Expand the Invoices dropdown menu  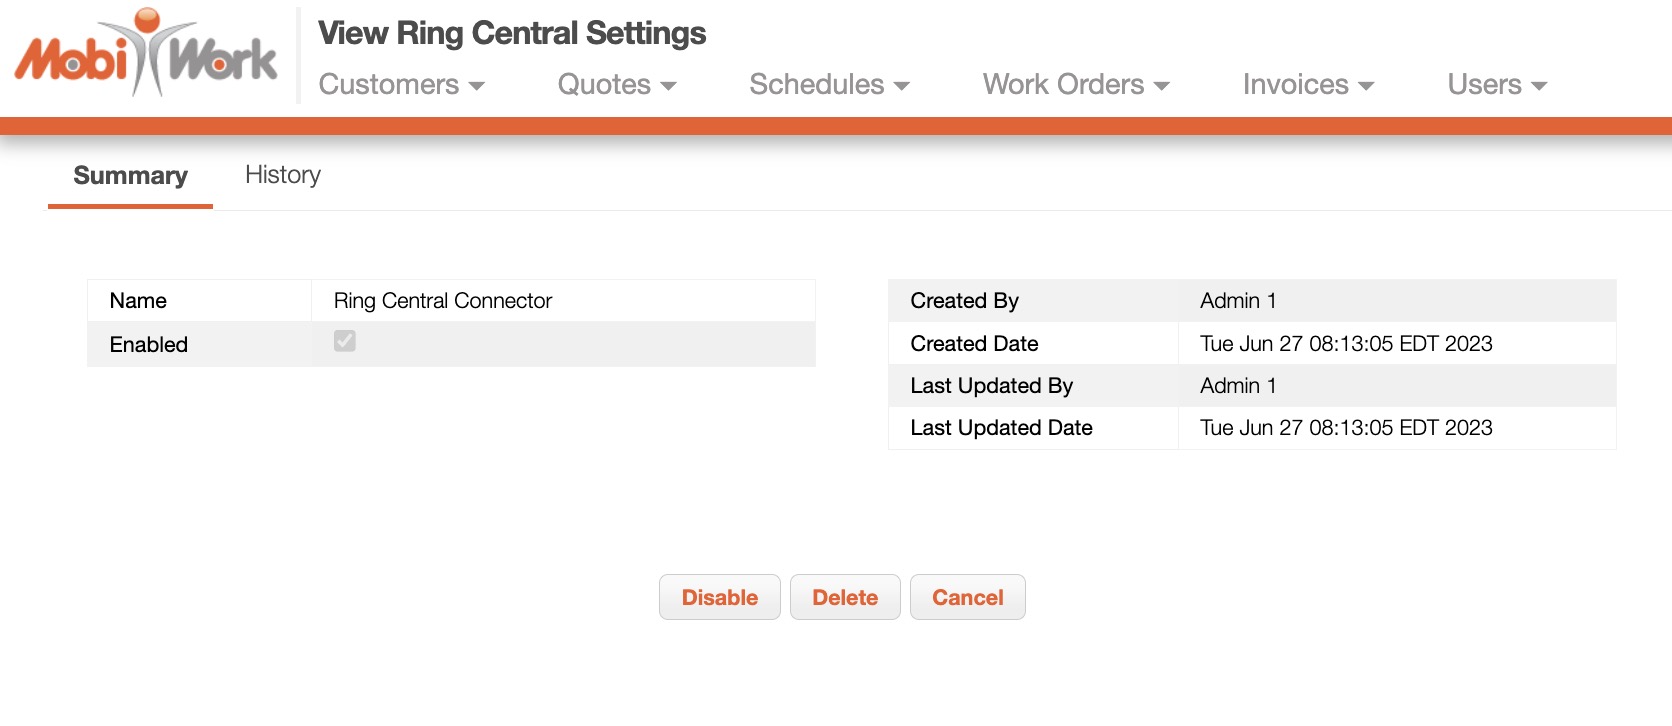(1308, 85)
